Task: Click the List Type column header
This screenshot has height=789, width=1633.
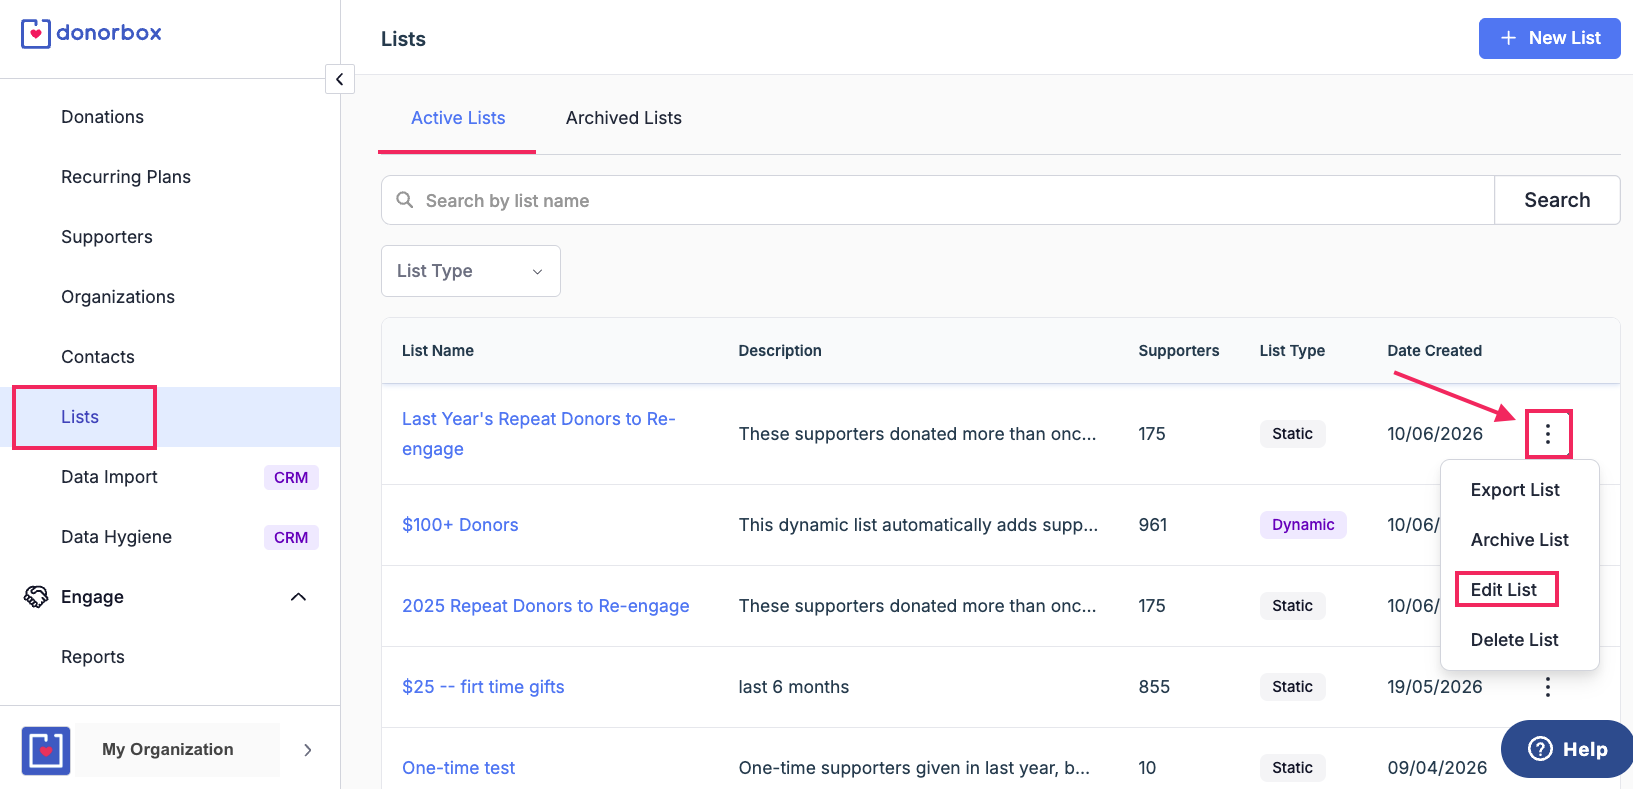Action: click(x=1292, y=351)
